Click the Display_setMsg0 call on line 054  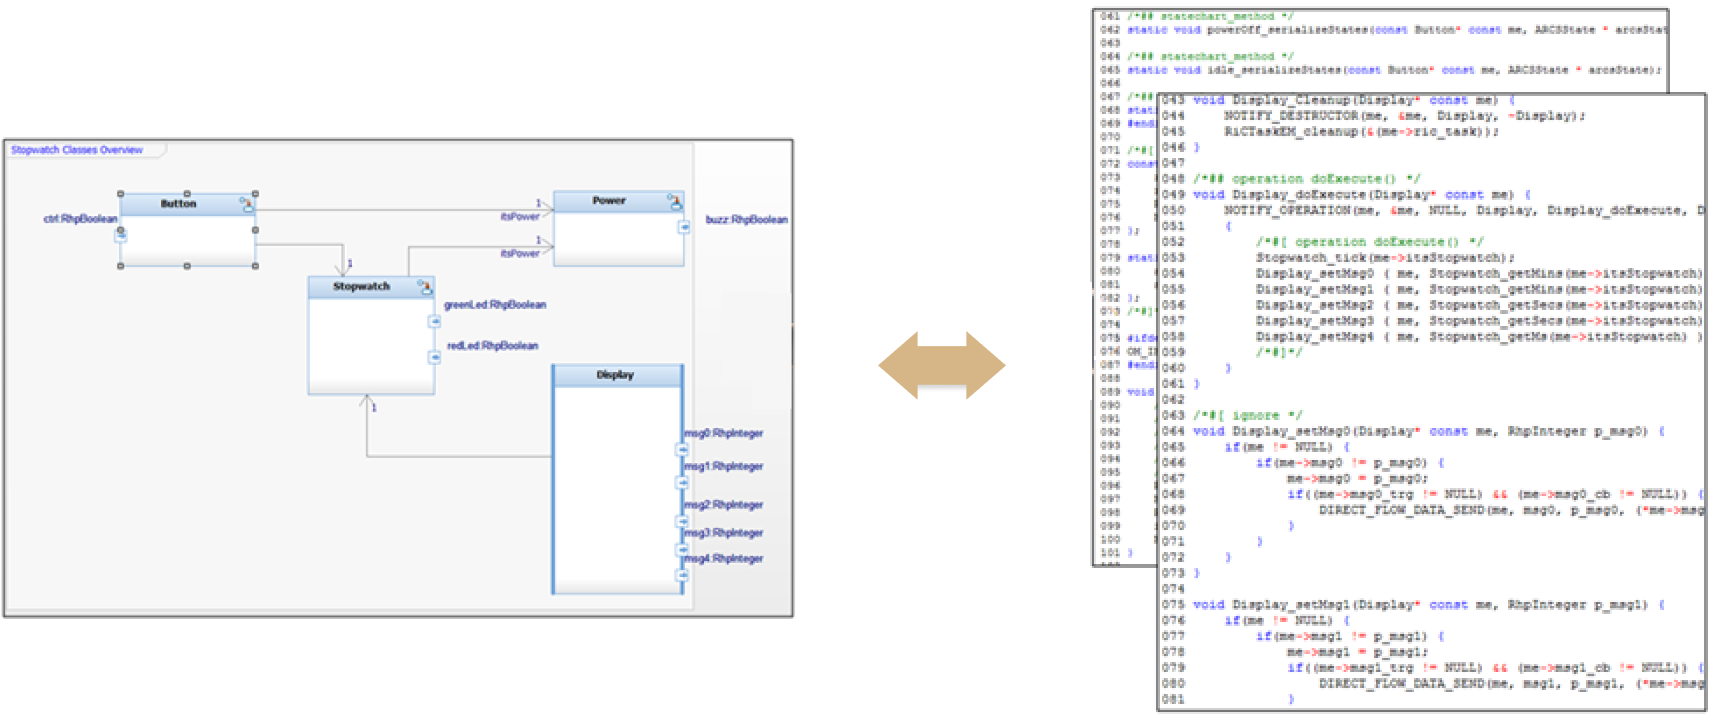coord(1480,274)
